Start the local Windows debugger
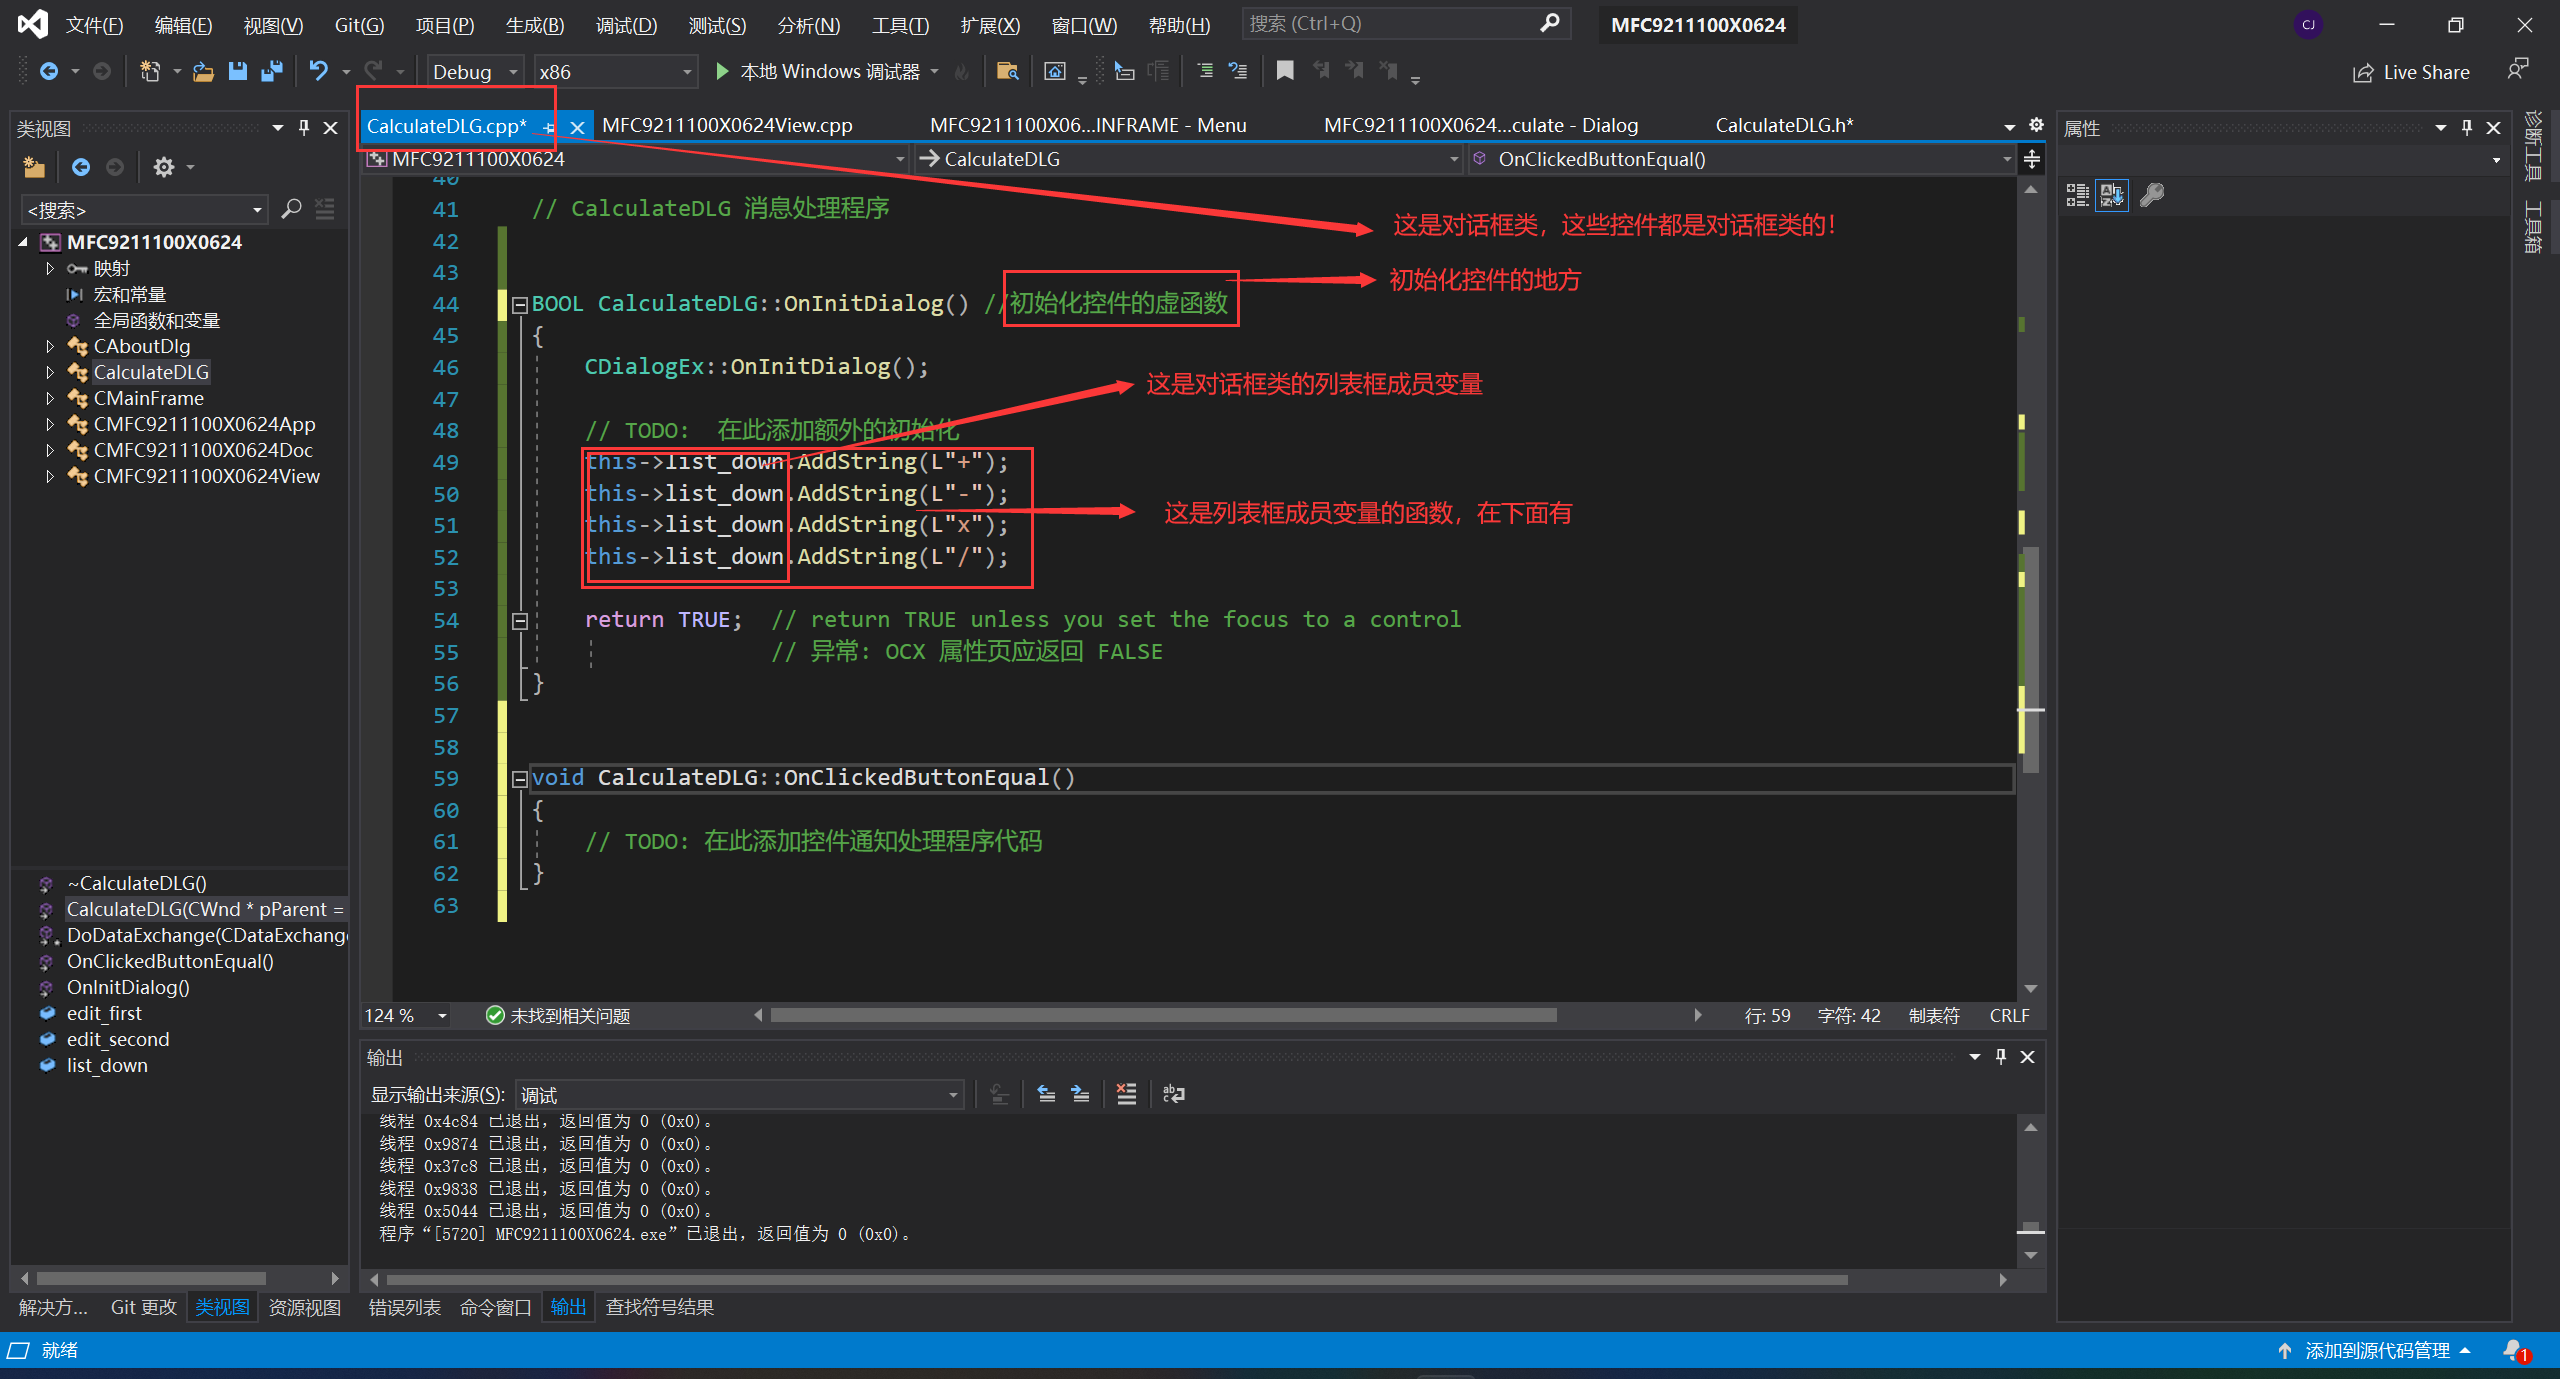Screen dimensions: 2560x1379 point(722,71)
